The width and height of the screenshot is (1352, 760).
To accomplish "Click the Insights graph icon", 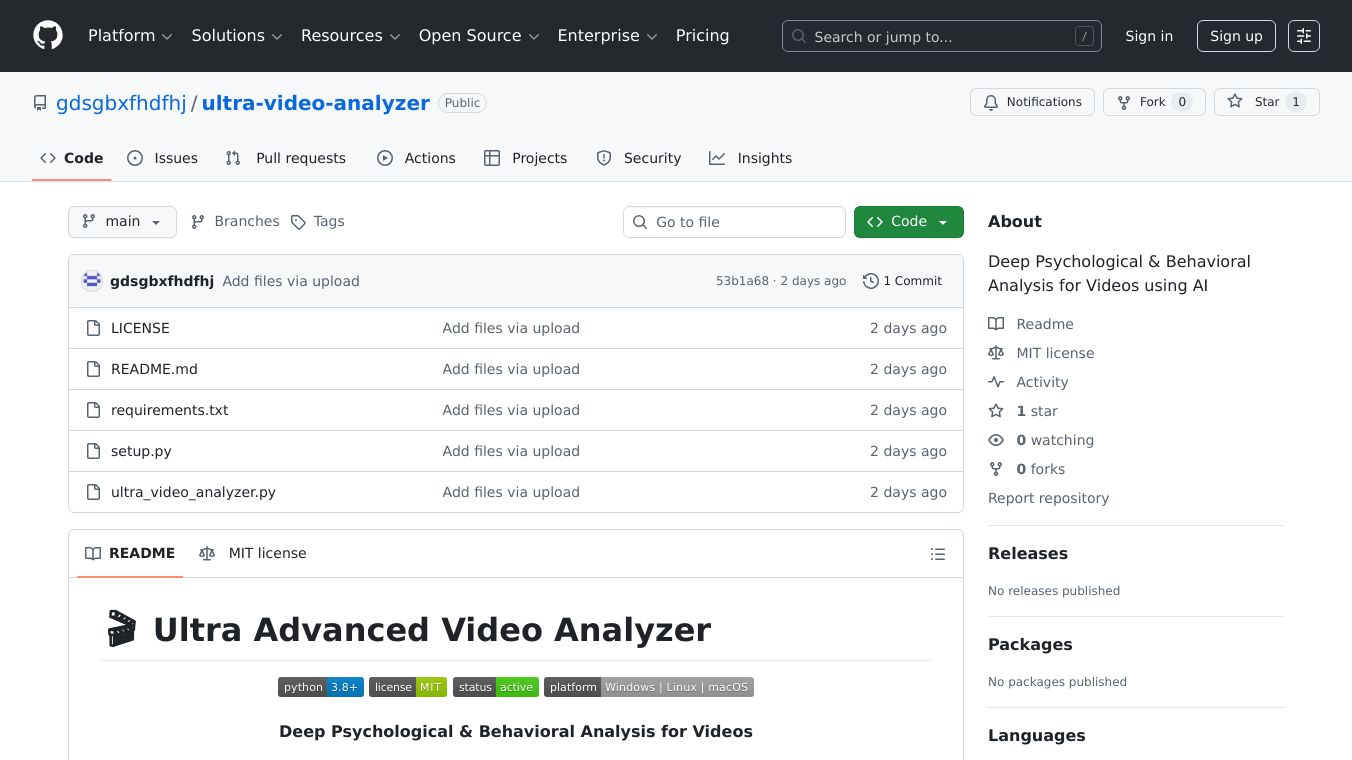I will coord(717,158).
